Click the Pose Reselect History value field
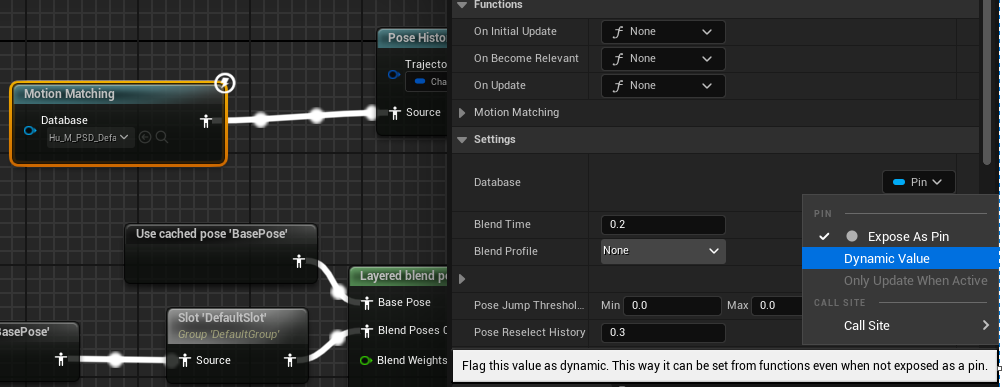1005x387 pixels. [663, 333]
